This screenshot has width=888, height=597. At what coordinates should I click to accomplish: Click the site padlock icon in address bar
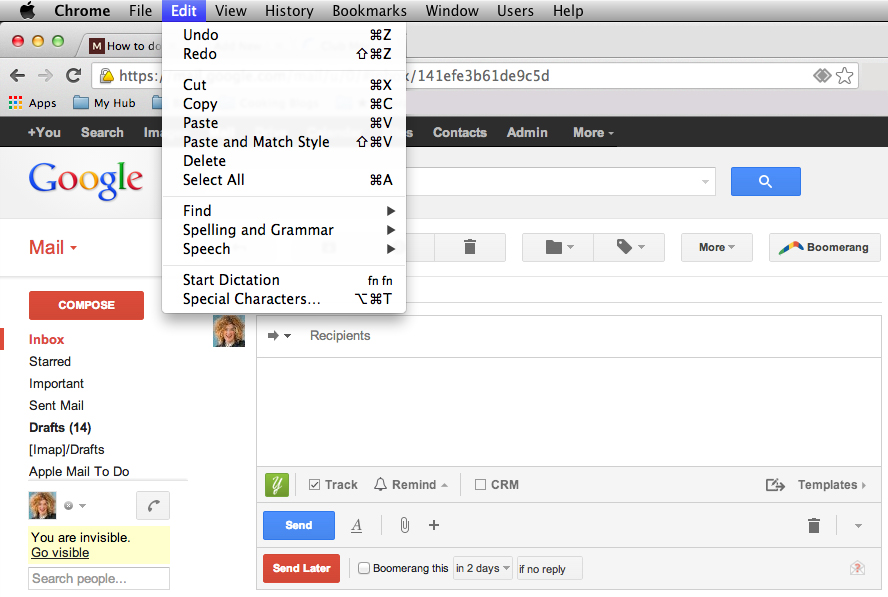[x=106, y=75]
